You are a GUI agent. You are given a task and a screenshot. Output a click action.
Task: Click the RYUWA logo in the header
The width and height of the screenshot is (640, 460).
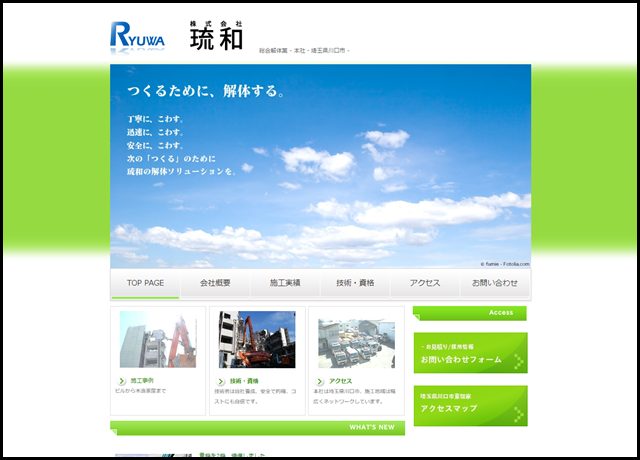[138, 35]
